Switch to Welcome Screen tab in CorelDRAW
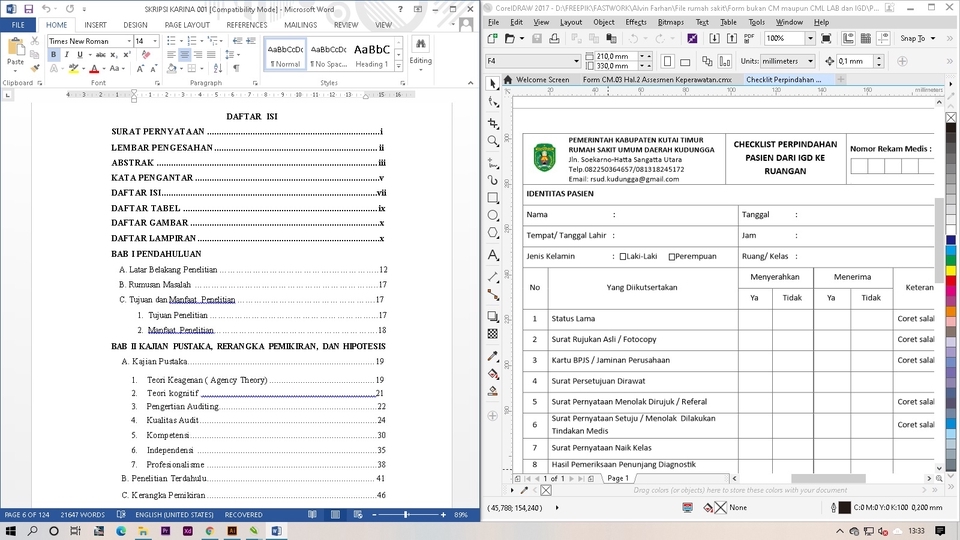The image size is (960, 540). click(542, 80)
